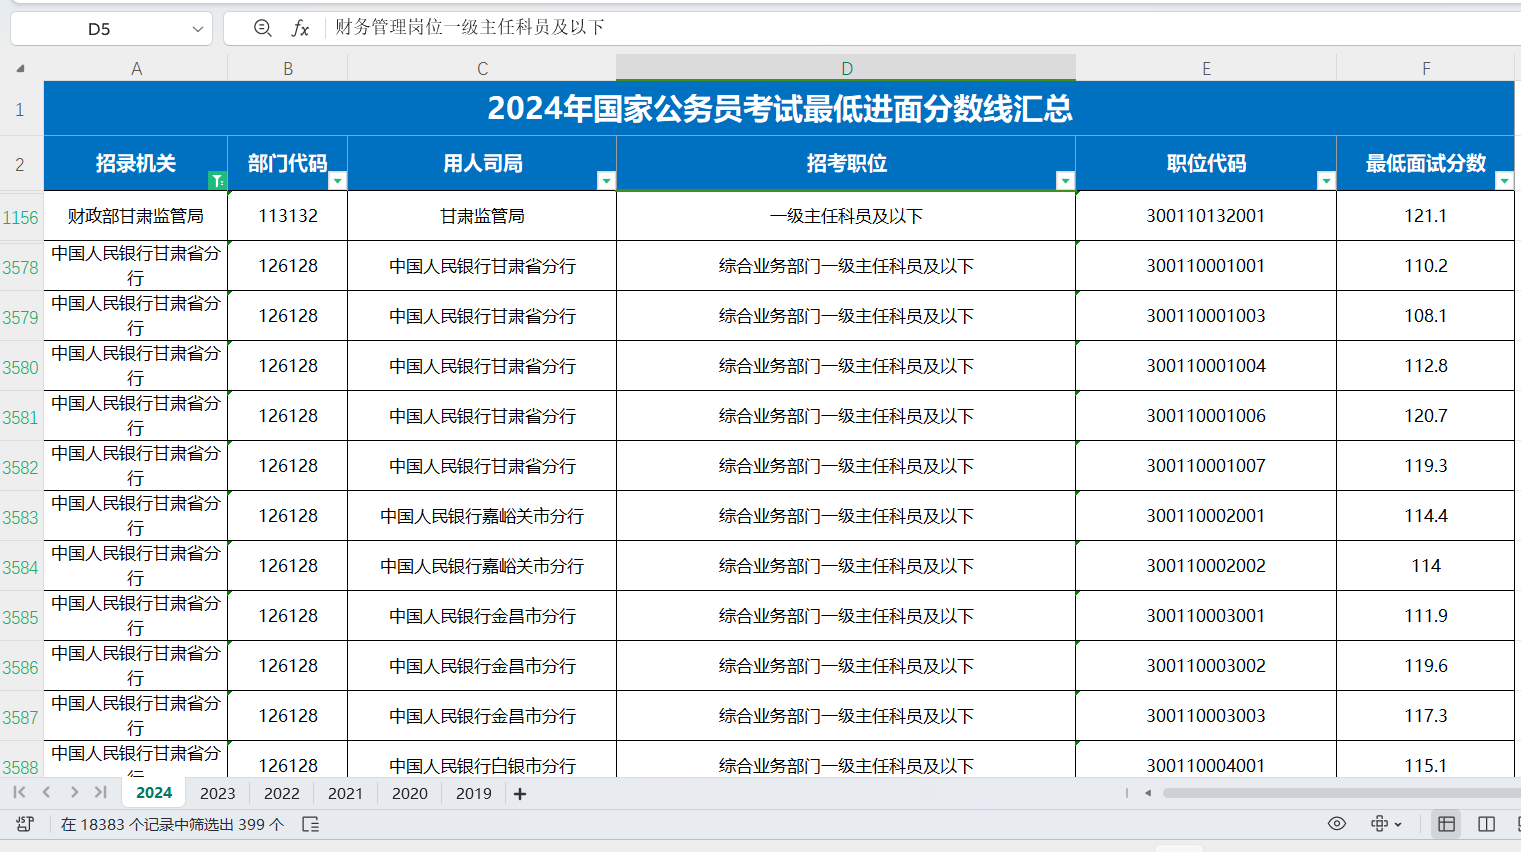Switch to normal view icon
This screenshot has width=1521, height=852.
(1446, 824)
